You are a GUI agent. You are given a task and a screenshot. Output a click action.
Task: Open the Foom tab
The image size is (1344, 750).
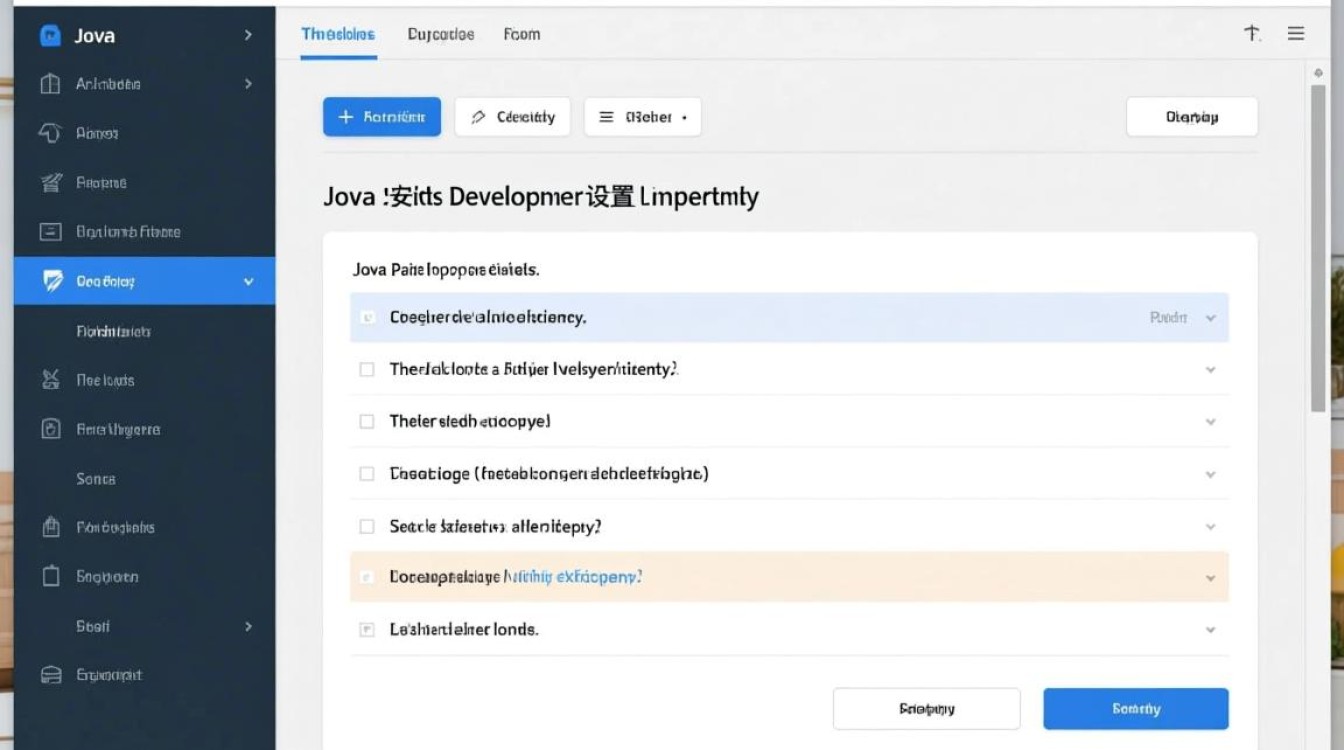click(x=521, y=34)
